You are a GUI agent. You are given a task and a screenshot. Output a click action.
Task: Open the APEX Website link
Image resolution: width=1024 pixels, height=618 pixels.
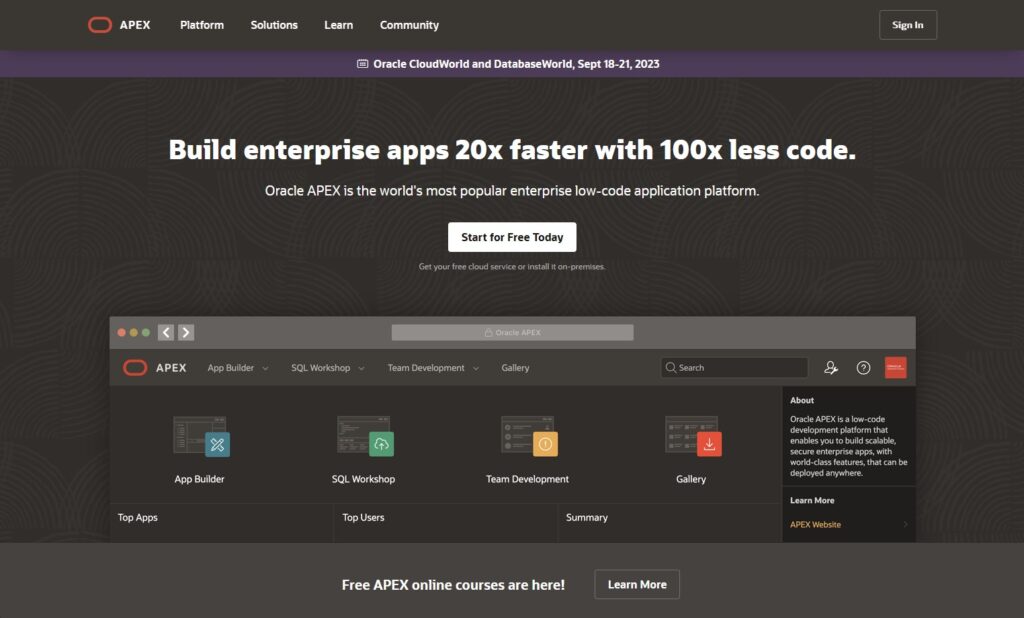coord(815,525)
